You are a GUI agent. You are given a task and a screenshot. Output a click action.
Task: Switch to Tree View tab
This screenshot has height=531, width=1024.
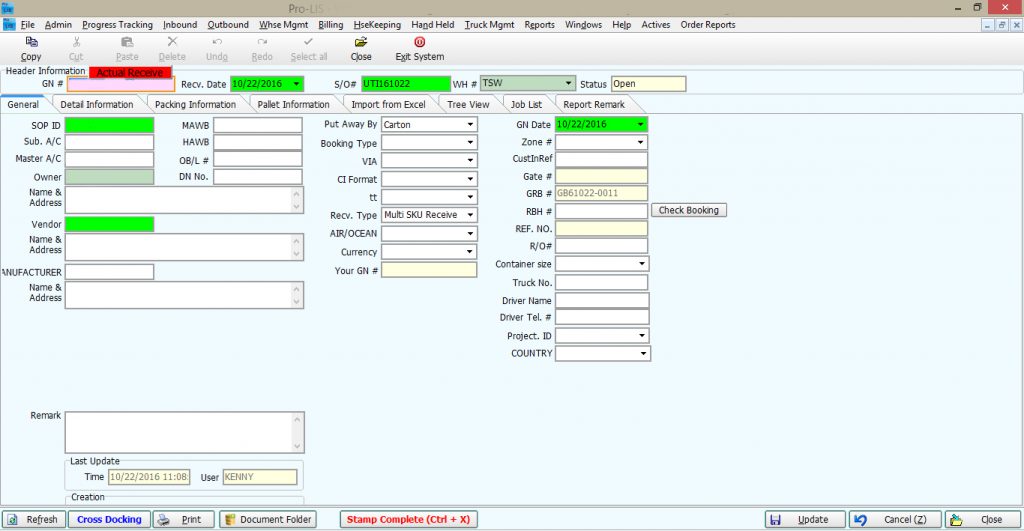(468, 105)
